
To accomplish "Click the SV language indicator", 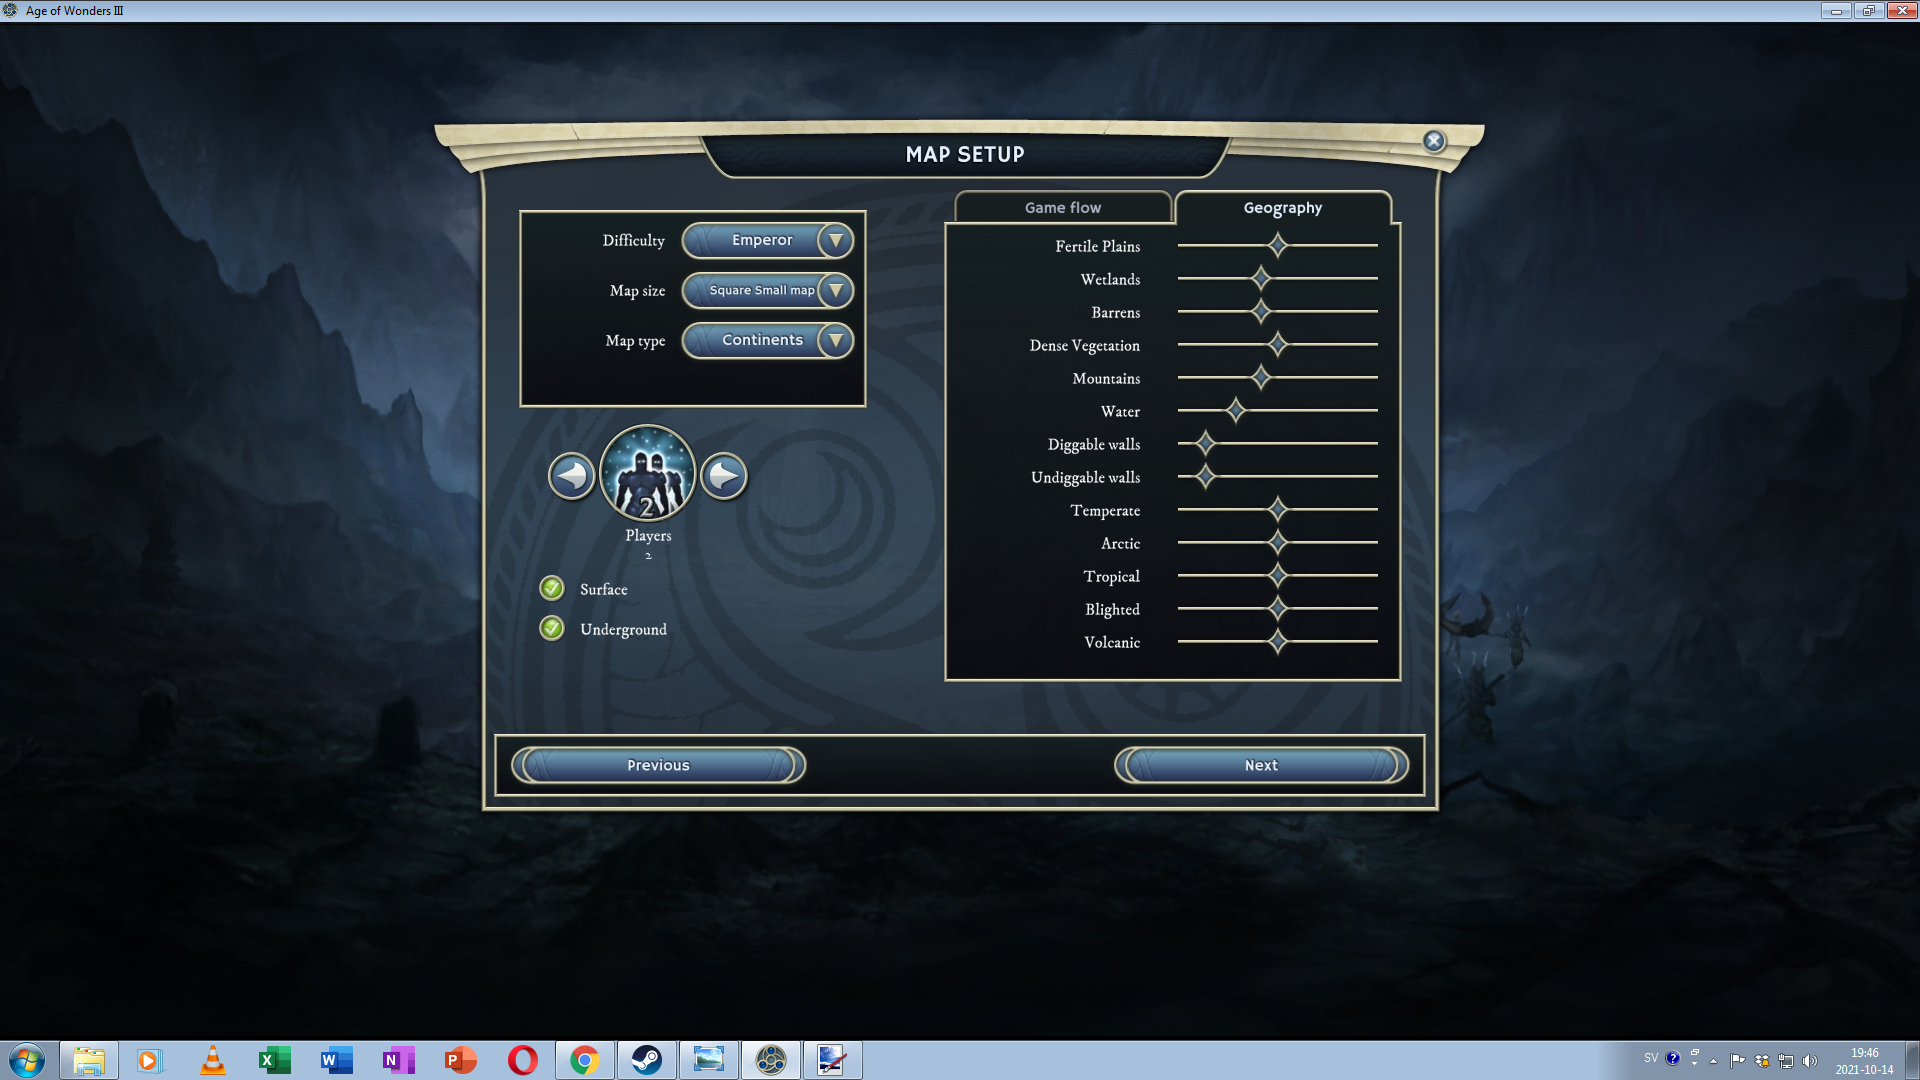I will pos(1651,1058).
